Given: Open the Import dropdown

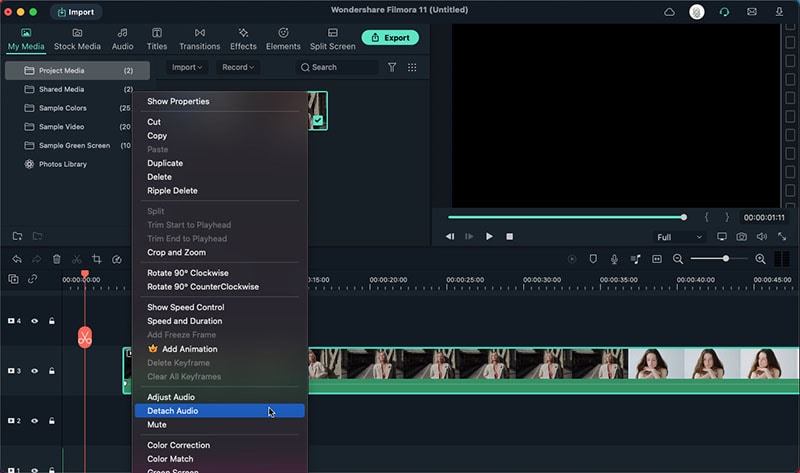Looking at the screenshot, I should coord(187,67).
